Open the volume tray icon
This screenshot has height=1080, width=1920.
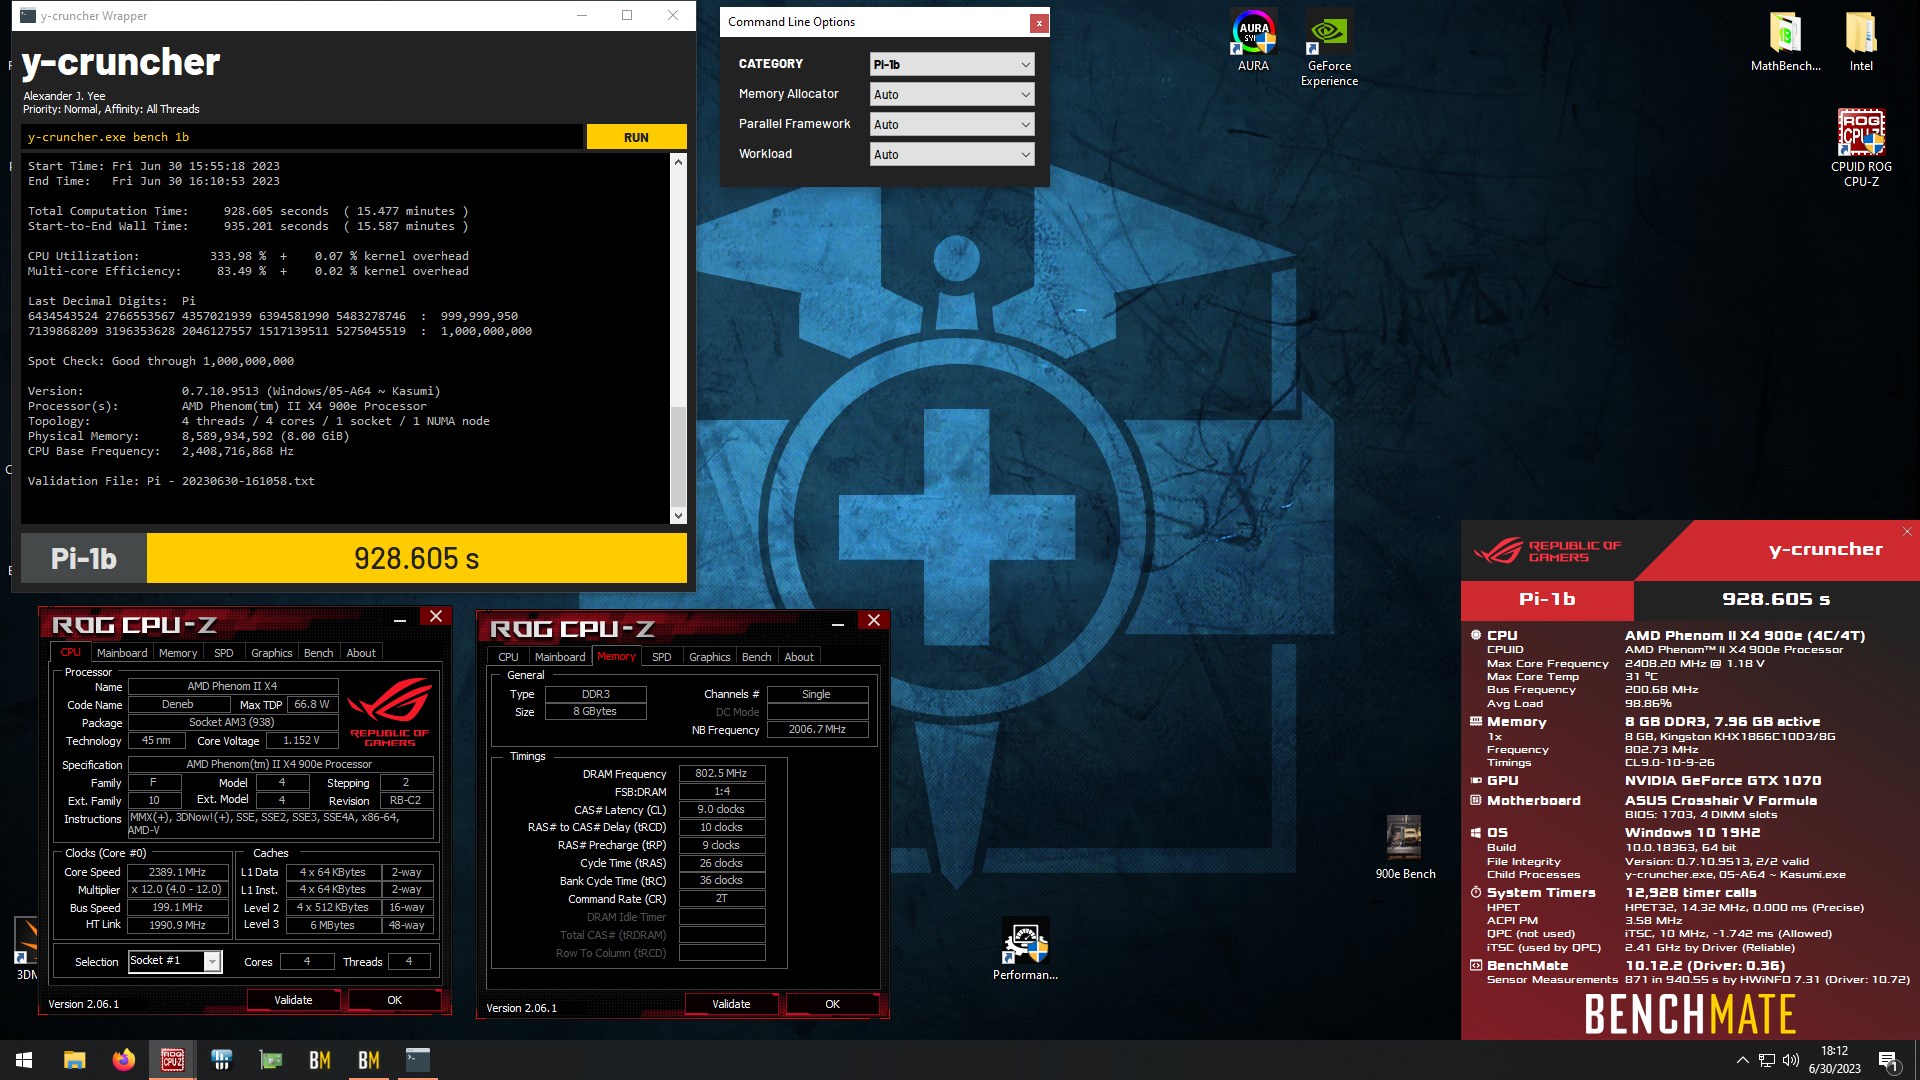click(x=1791, y=1060)
